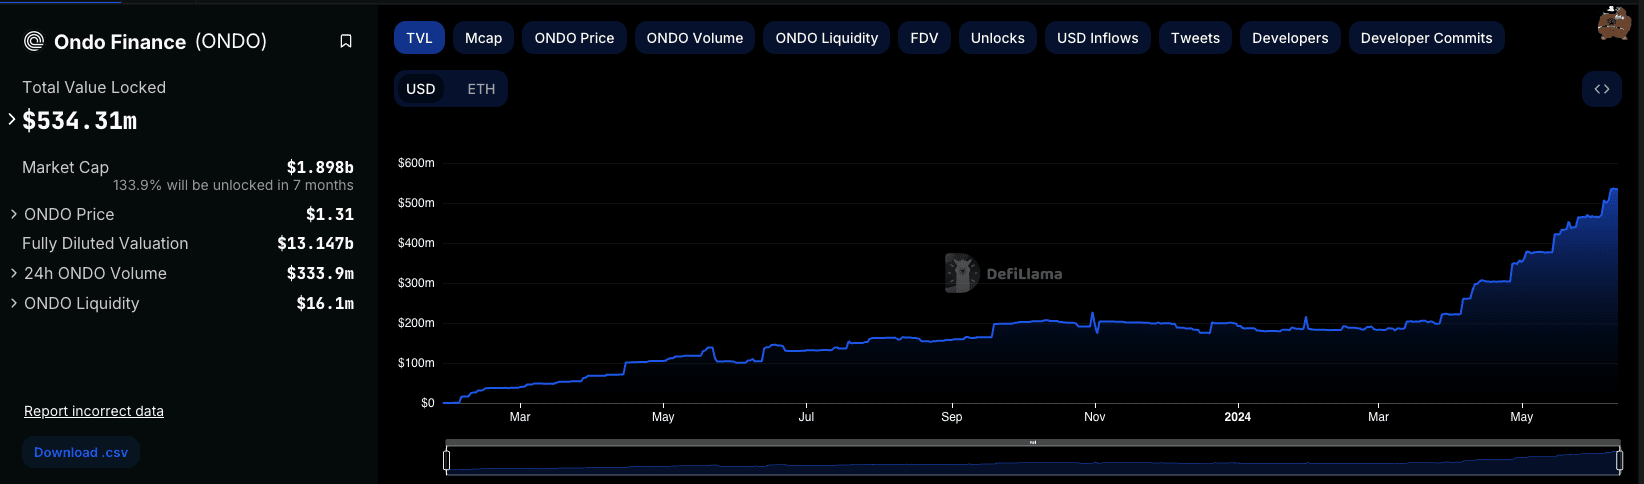Image resolution: width=1644 pixels, height=484 pixels.
Task: Enable the ONDO Price chart metric
Action: tap(574, 38)
